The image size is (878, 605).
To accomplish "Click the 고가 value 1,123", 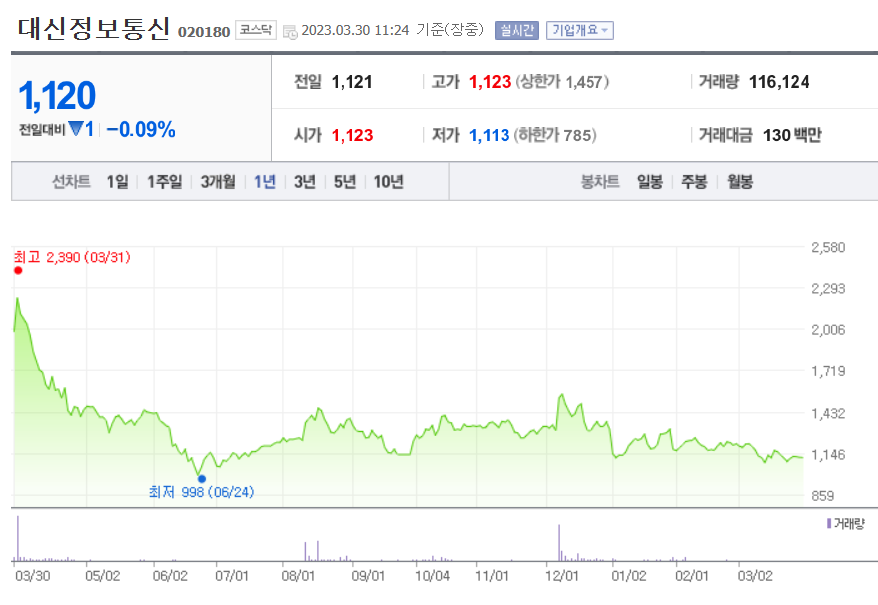I will point(490,82).
